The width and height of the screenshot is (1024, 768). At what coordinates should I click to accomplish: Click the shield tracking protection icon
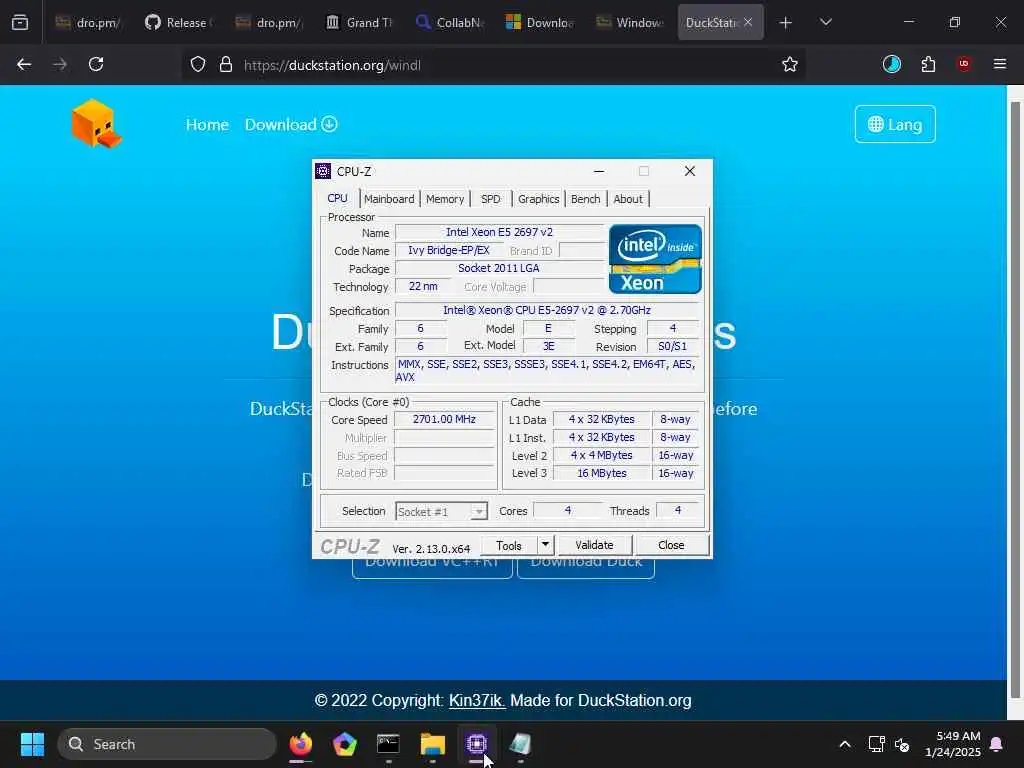(x=198, y=65)
